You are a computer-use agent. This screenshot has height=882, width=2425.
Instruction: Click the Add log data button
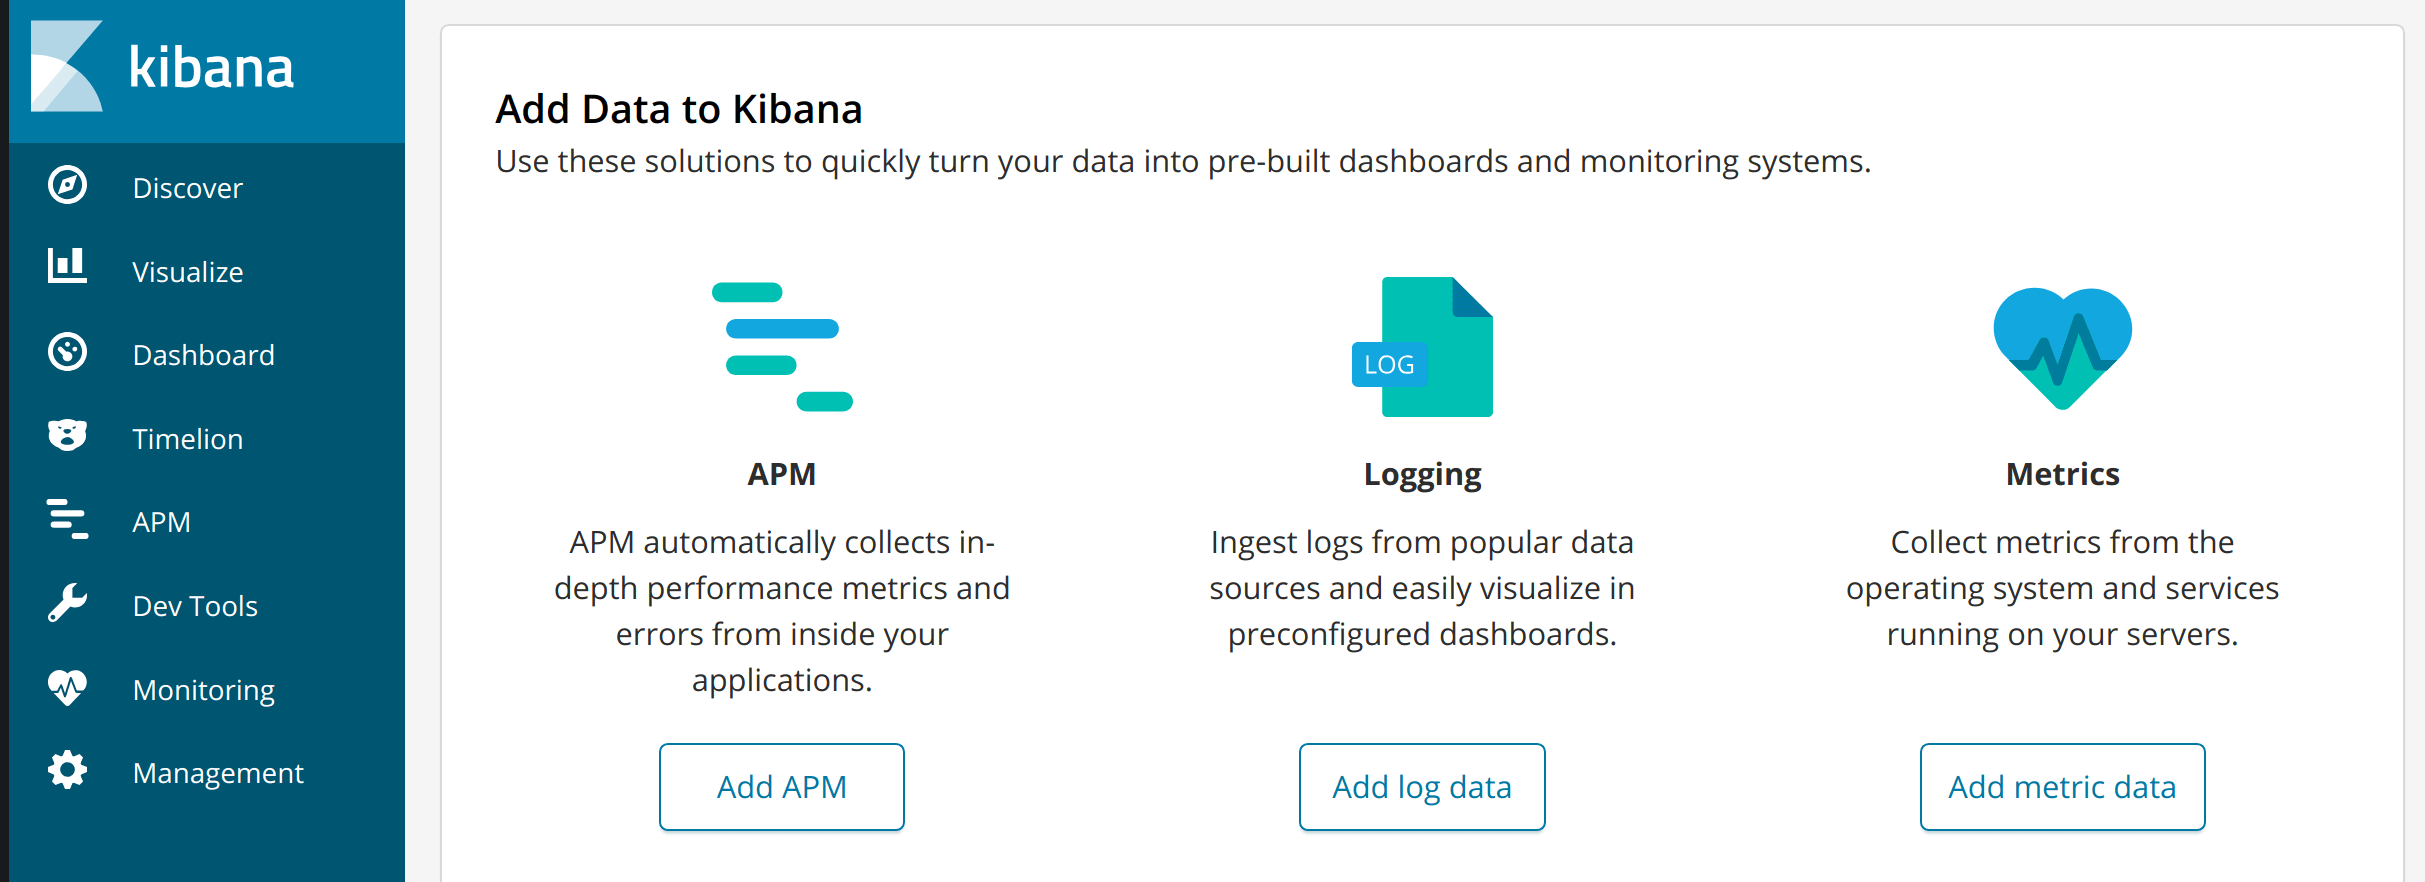click(x=1421, y=787)
